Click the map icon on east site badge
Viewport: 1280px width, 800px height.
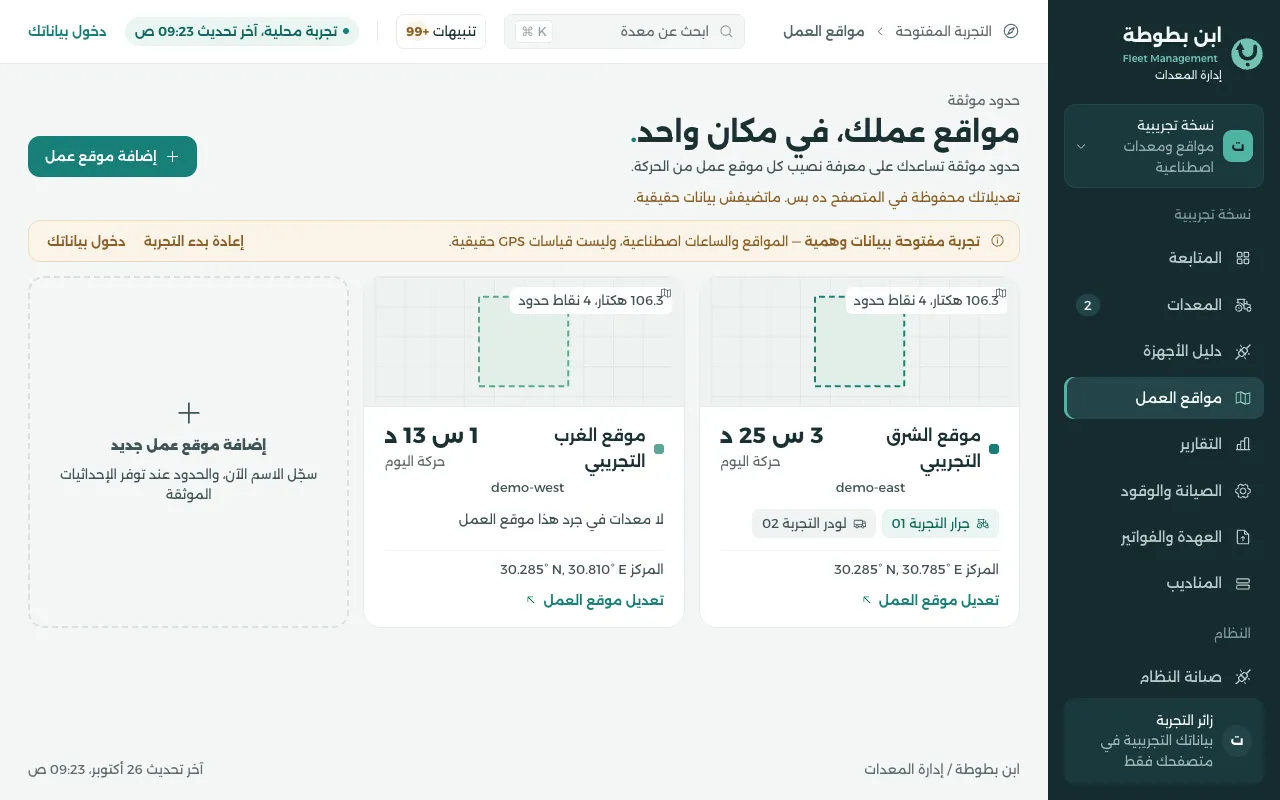(x=1001, y=293)
